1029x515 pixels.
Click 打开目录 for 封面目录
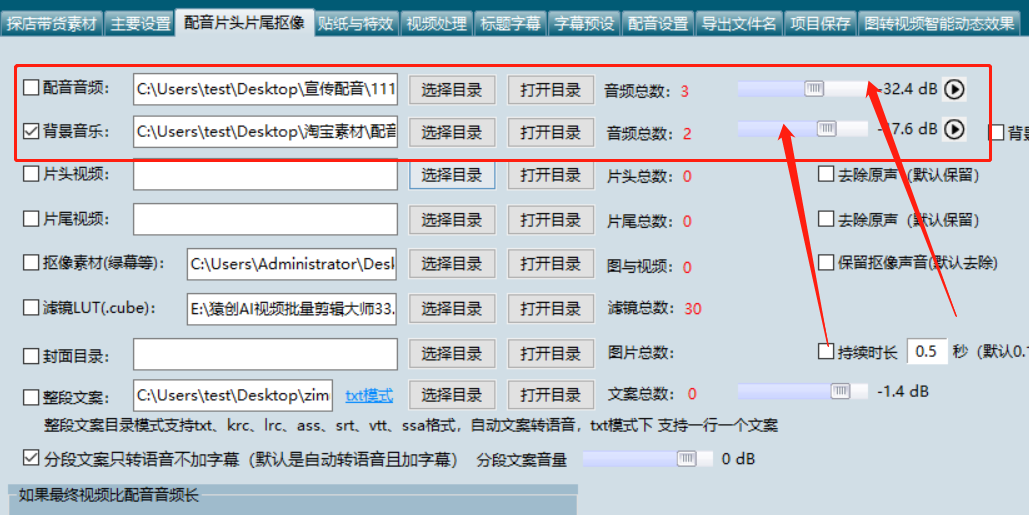point(551,354)
